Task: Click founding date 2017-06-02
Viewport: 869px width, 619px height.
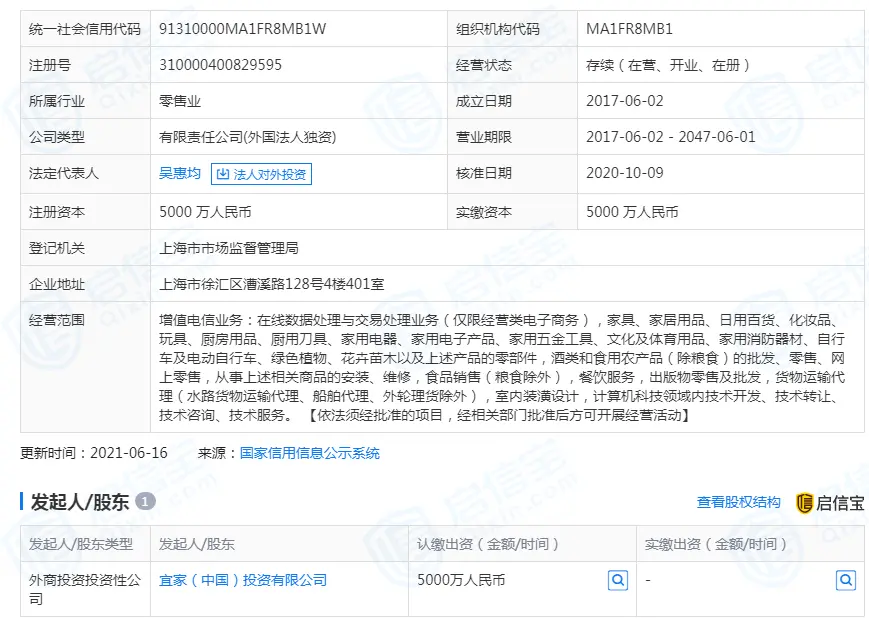Action: click(625, 101)
